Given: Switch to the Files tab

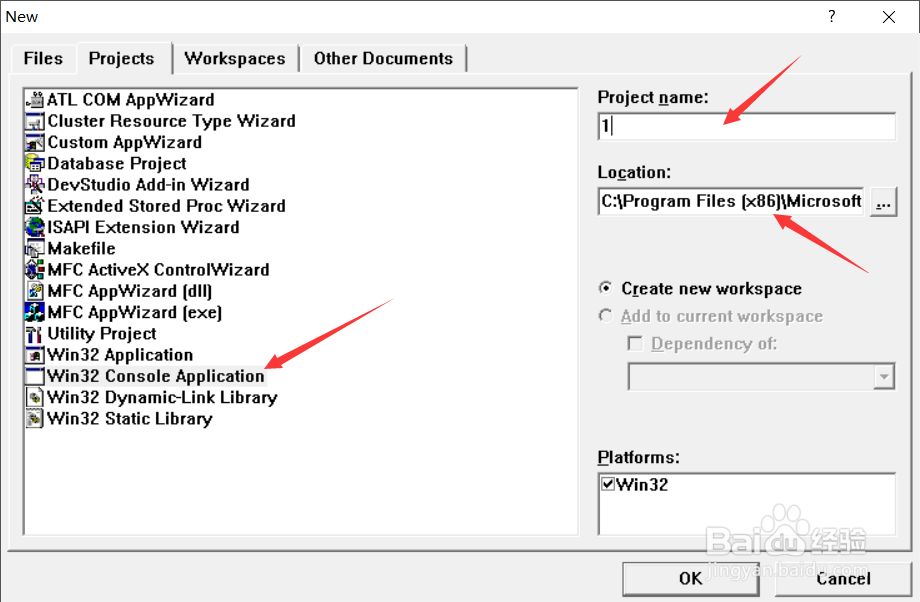Looking at the screenshot, I should pos(42,58).
